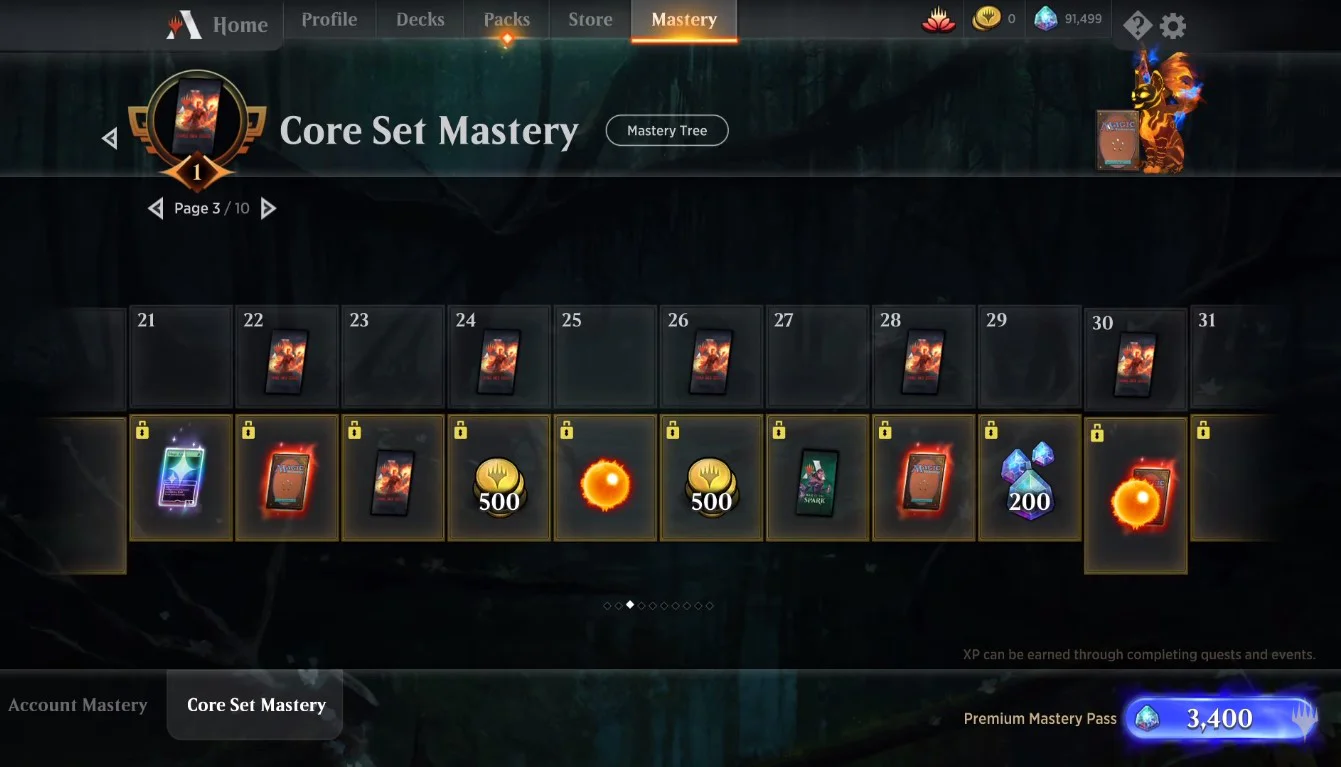Click the back arrow left of mastery emblem
The height and width of the screenshot is (767, 1341).
coord(110,138)
